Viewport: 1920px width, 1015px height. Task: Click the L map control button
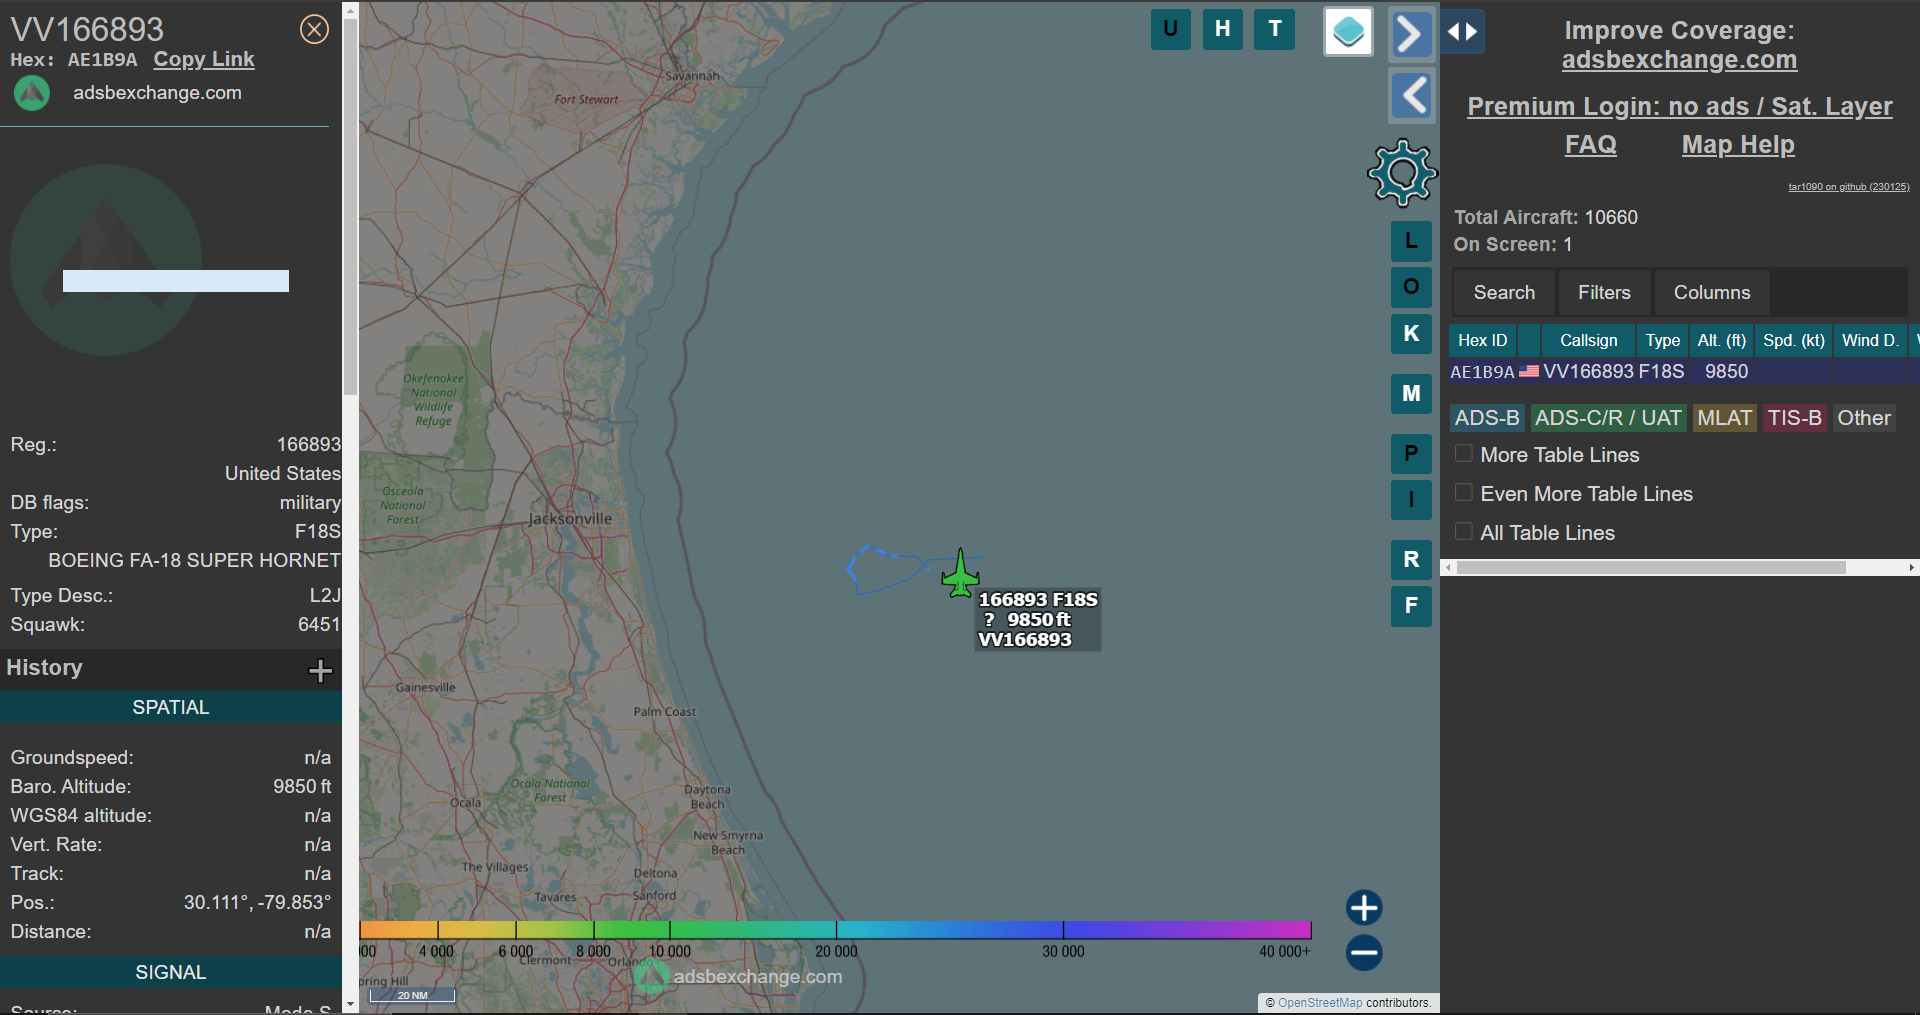click(1411, 241)
